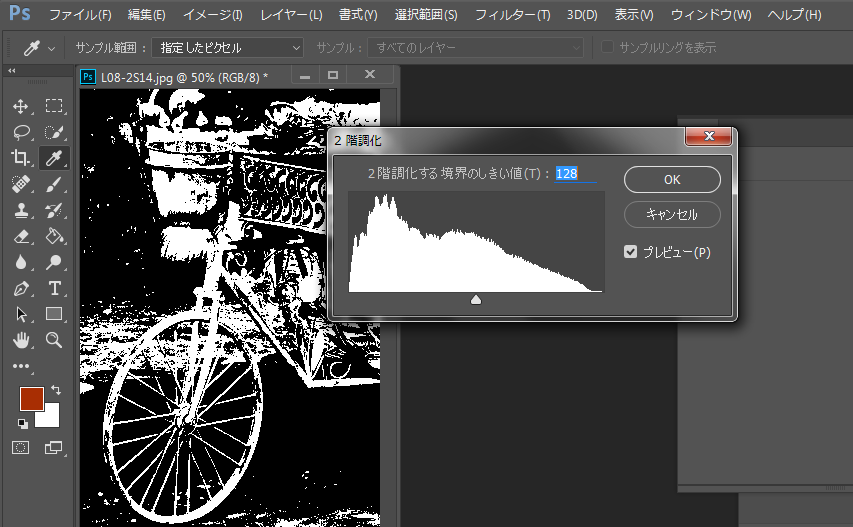Select the Spot Healing Brush tool
This screenshot has height=527, width=853.
[21, 184]
